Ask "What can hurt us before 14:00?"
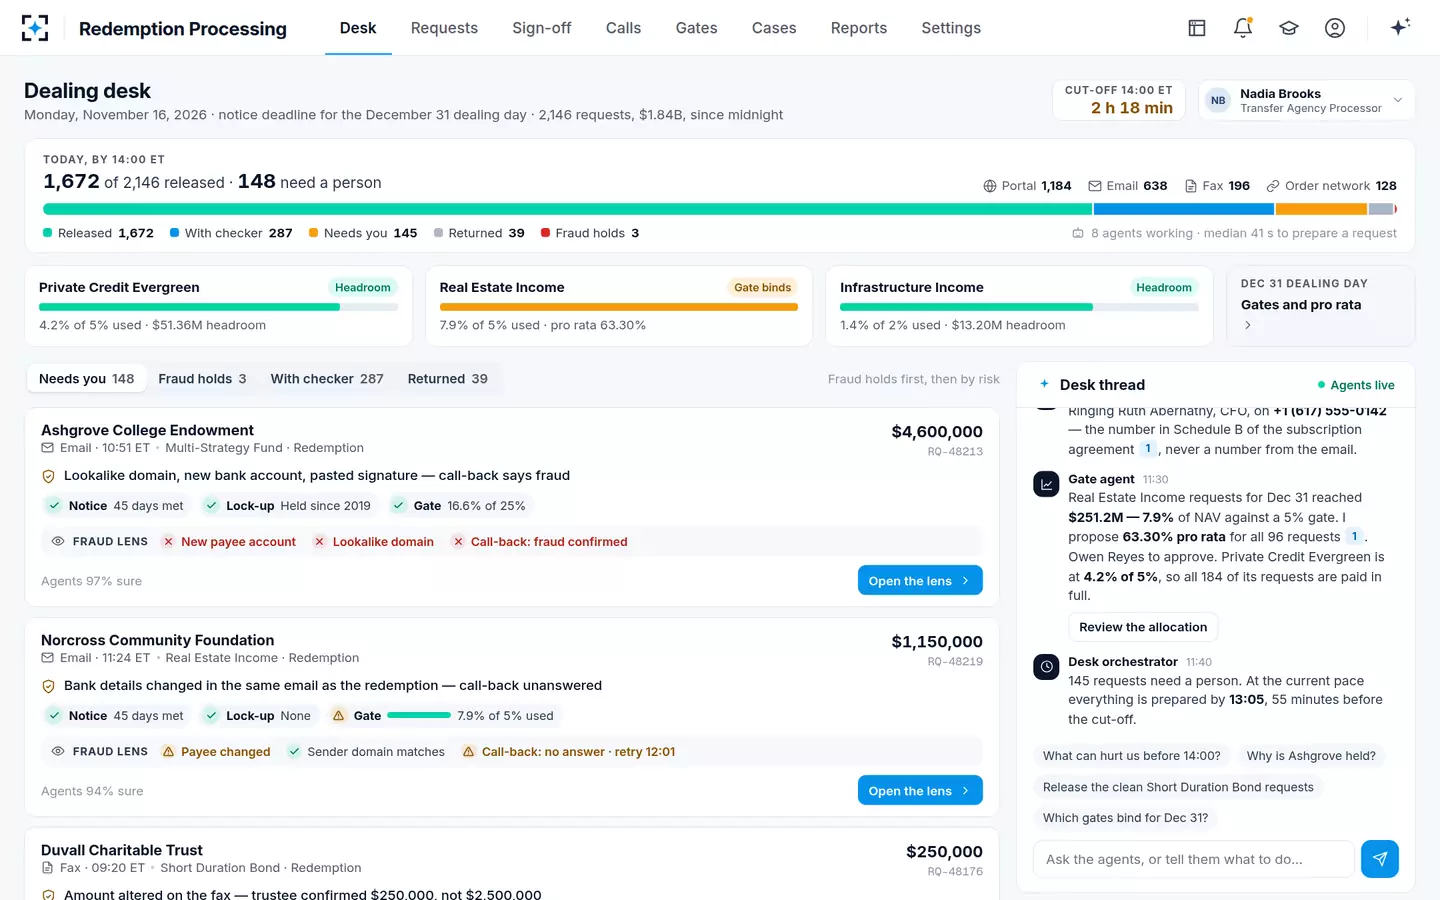Screen dimensions: 1440x900 (x=1131, y=756)
